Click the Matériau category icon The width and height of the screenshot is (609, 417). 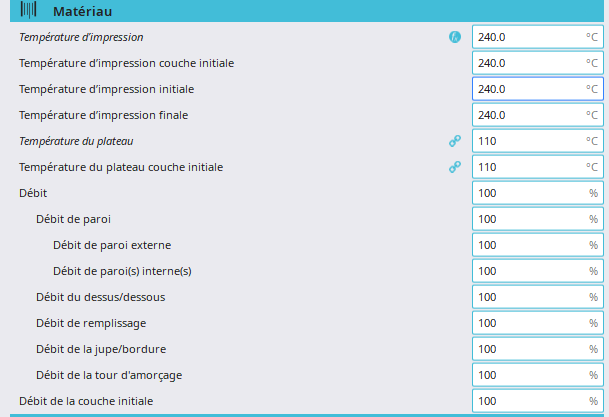tap(27, 11)
